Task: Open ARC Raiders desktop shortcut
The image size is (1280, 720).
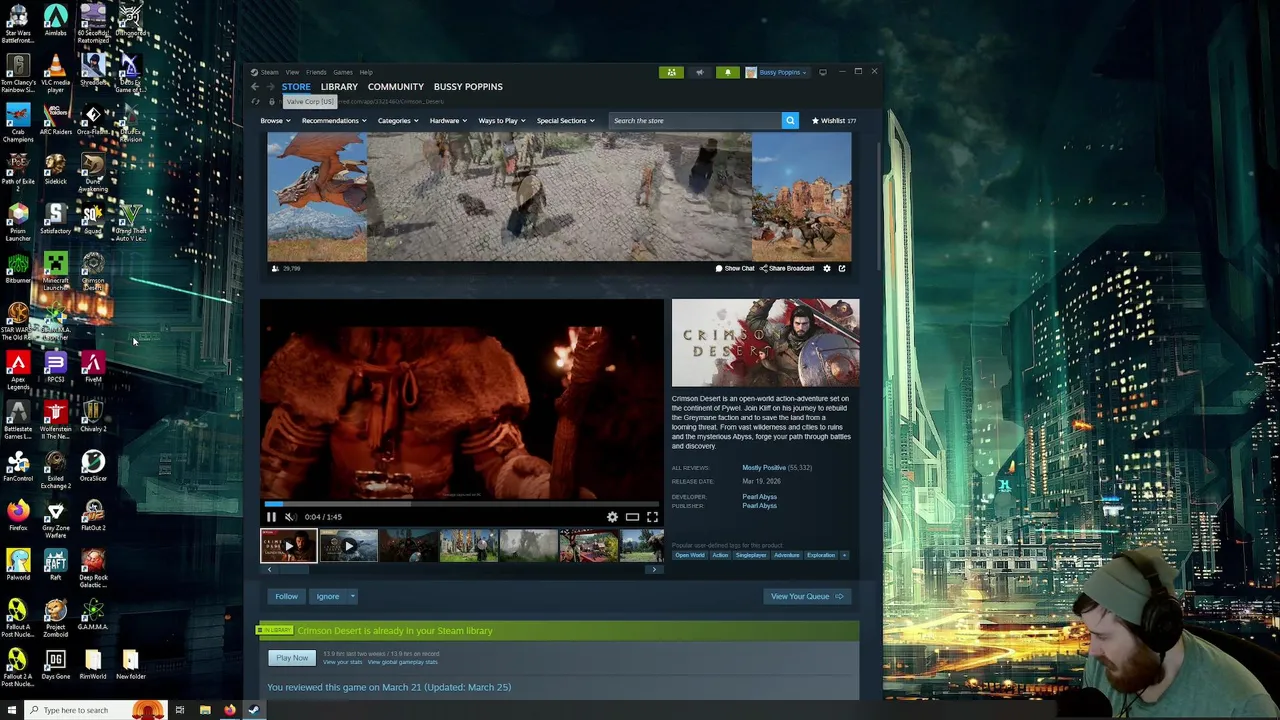Action: coord(55,121)
